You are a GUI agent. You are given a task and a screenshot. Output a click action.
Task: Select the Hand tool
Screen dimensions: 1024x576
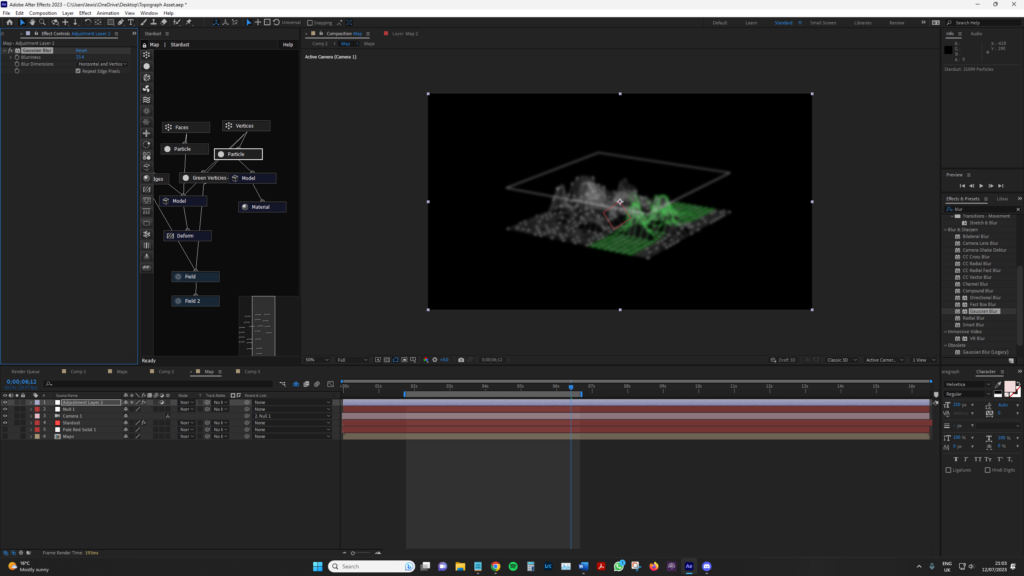(x=32, y=22)
